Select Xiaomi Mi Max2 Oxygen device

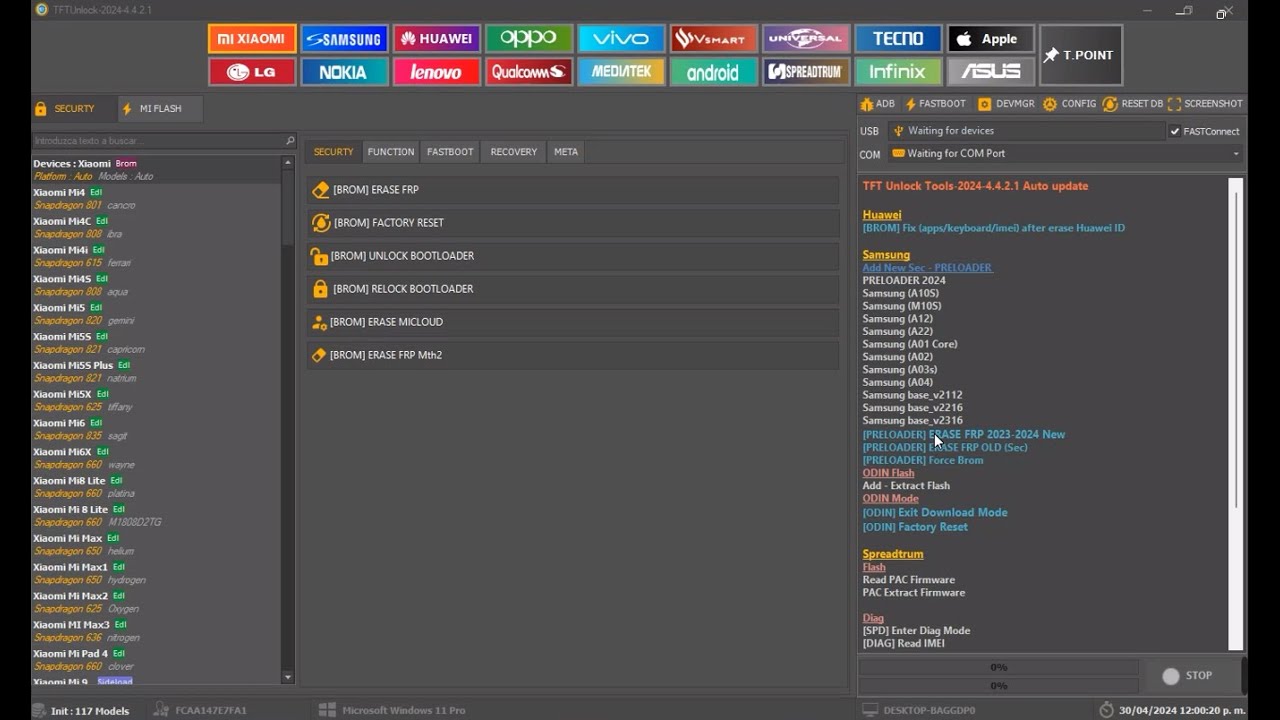pyautogui.click(x=156, y=602)
